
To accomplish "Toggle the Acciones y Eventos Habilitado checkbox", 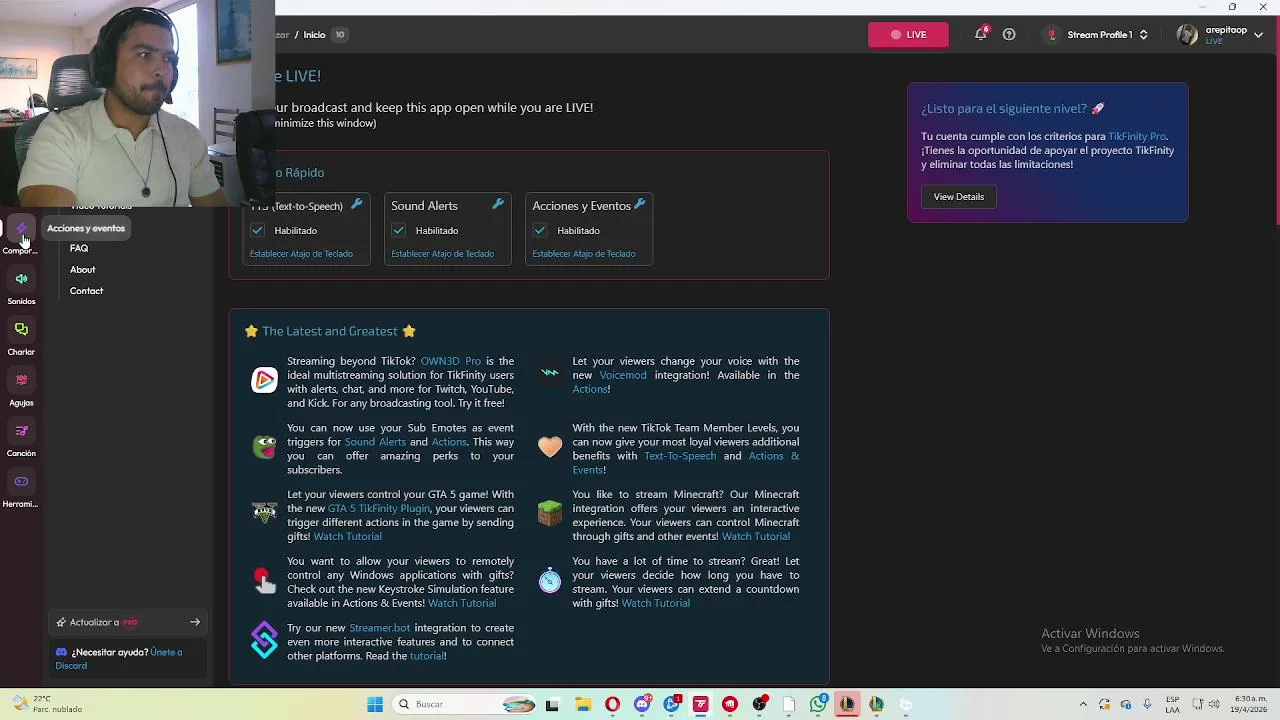I will 540,230.
